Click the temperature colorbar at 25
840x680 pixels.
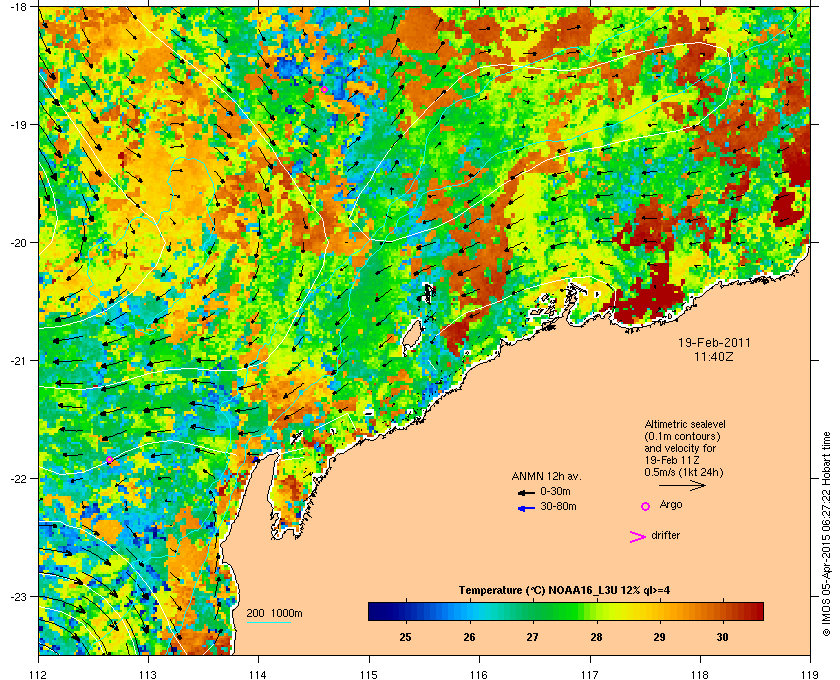point(406,611)
